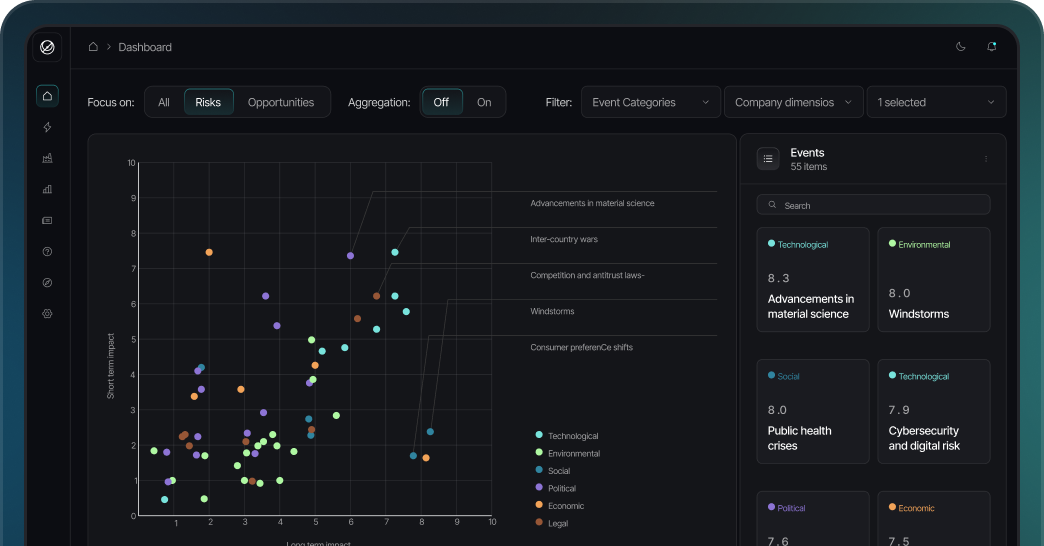Set Aggregation to Off
This screenshot has height=546, width=1044.
[x=441, y=102]
